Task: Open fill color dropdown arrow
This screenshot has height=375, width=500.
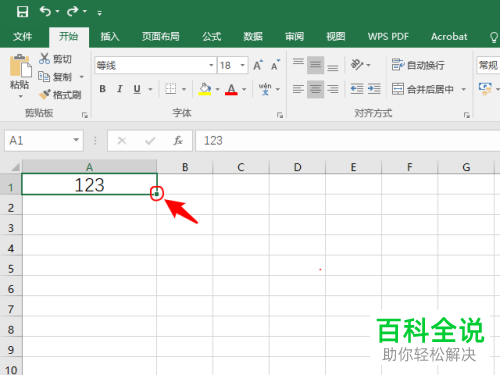Action: coord(218,89)
